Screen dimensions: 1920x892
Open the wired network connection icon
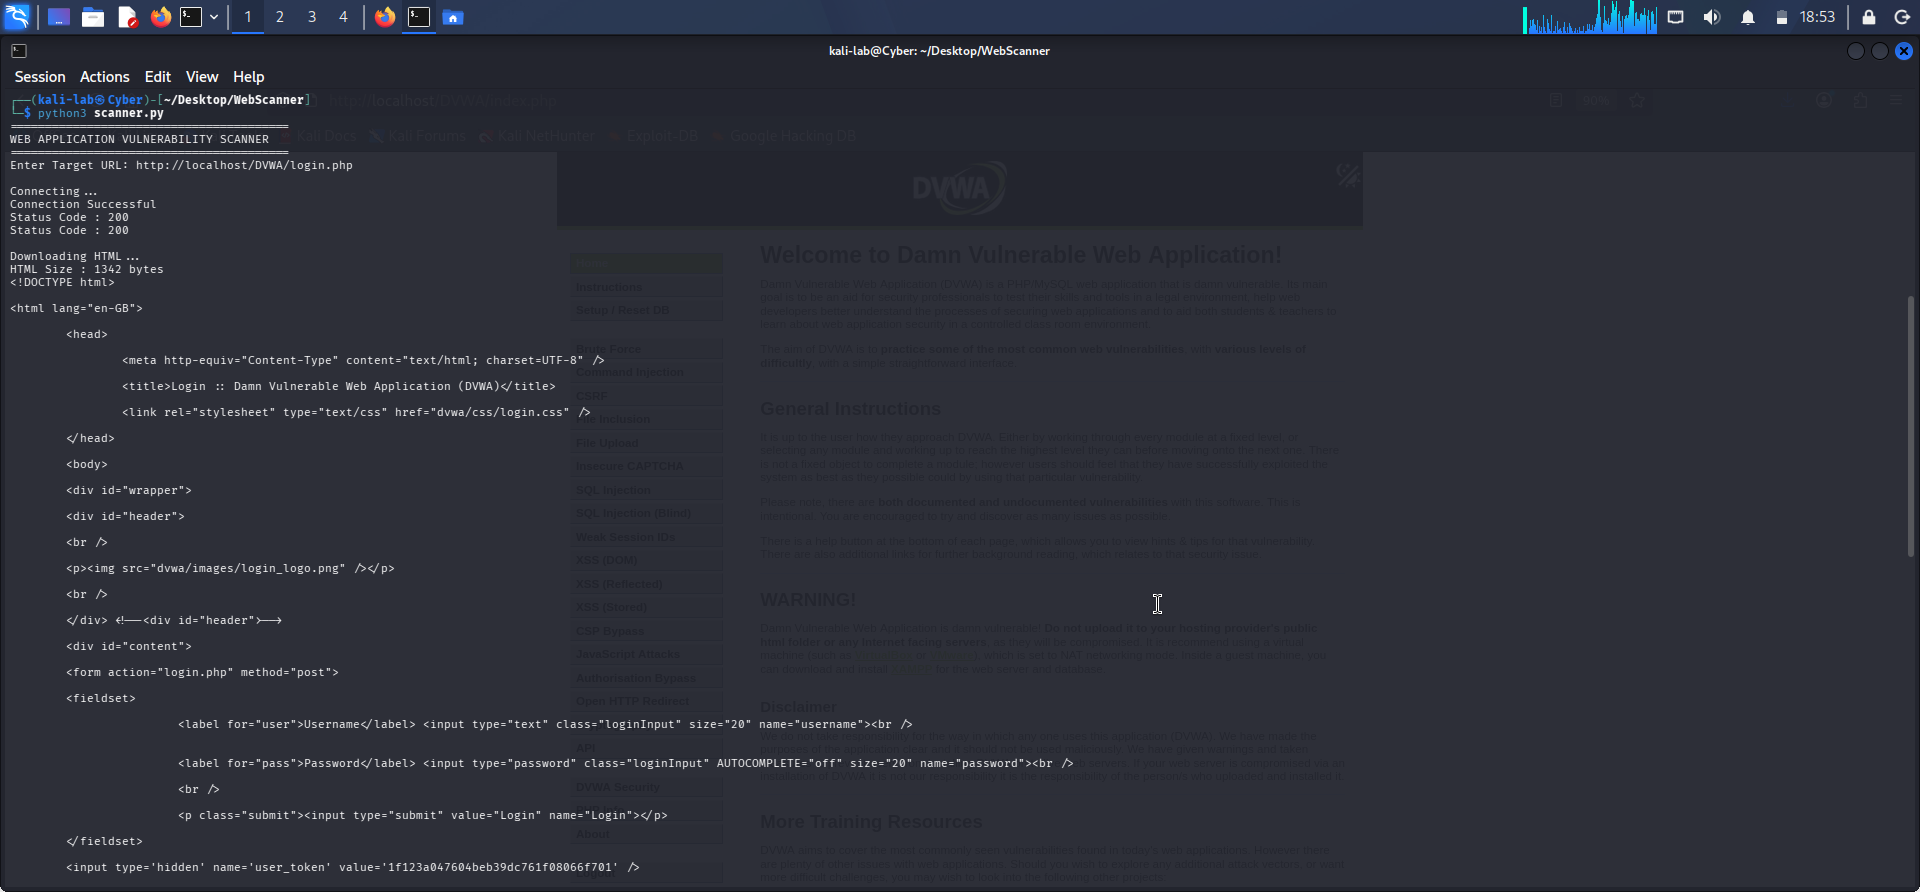tap(1676, 17)
